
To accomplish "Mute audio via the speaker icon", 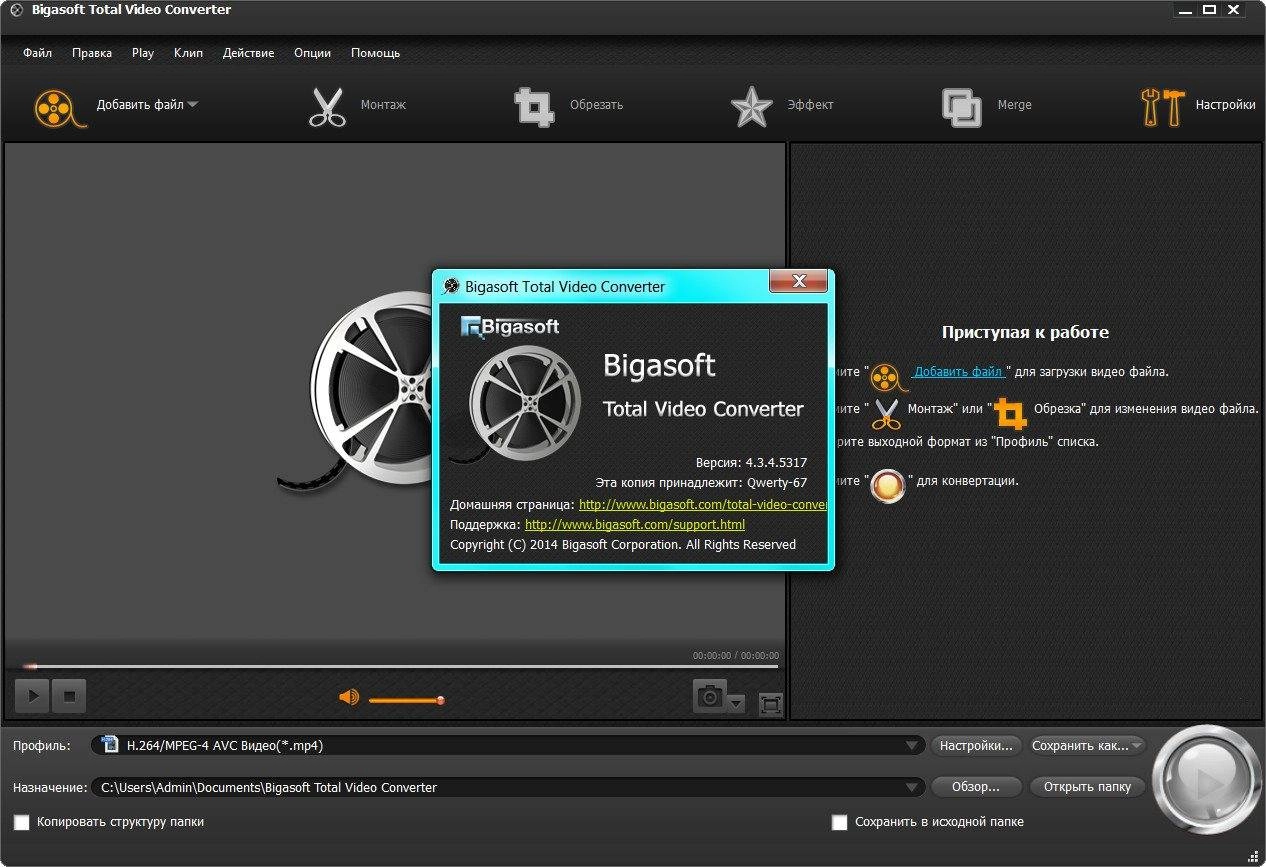I will click(349, 697).
